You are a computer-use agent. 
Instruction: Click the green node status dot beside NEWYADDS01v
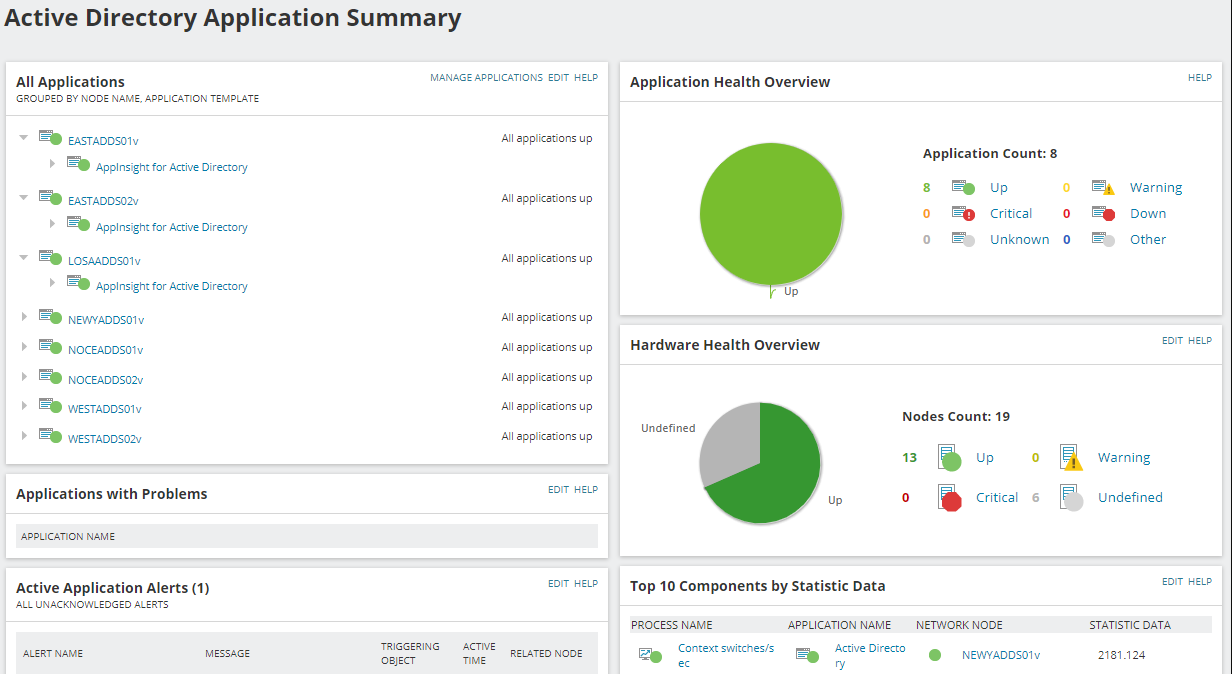click(935, 655)
